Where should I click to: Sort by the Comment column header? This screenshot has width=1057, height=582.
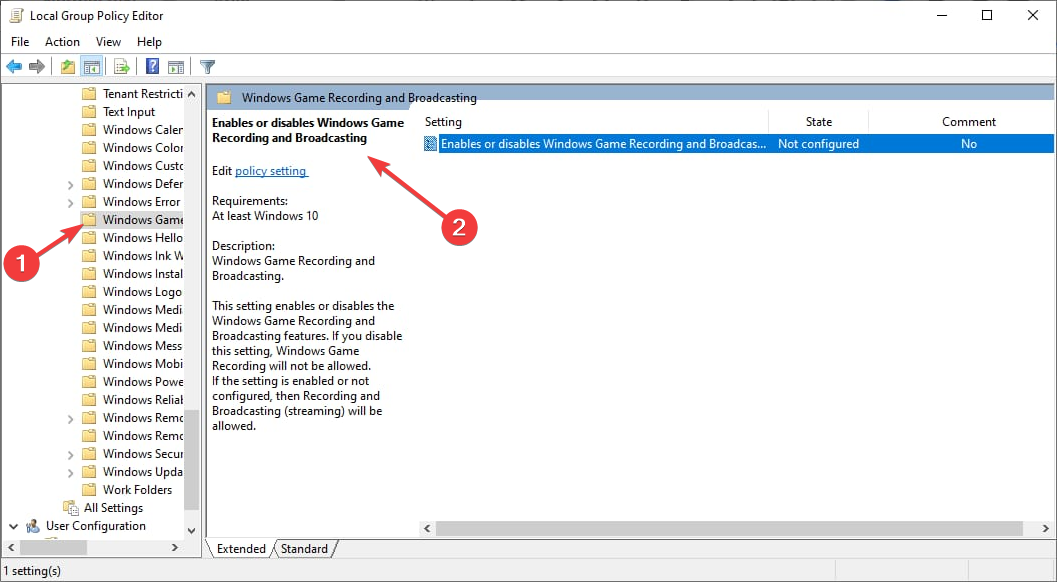click(969, 121)
